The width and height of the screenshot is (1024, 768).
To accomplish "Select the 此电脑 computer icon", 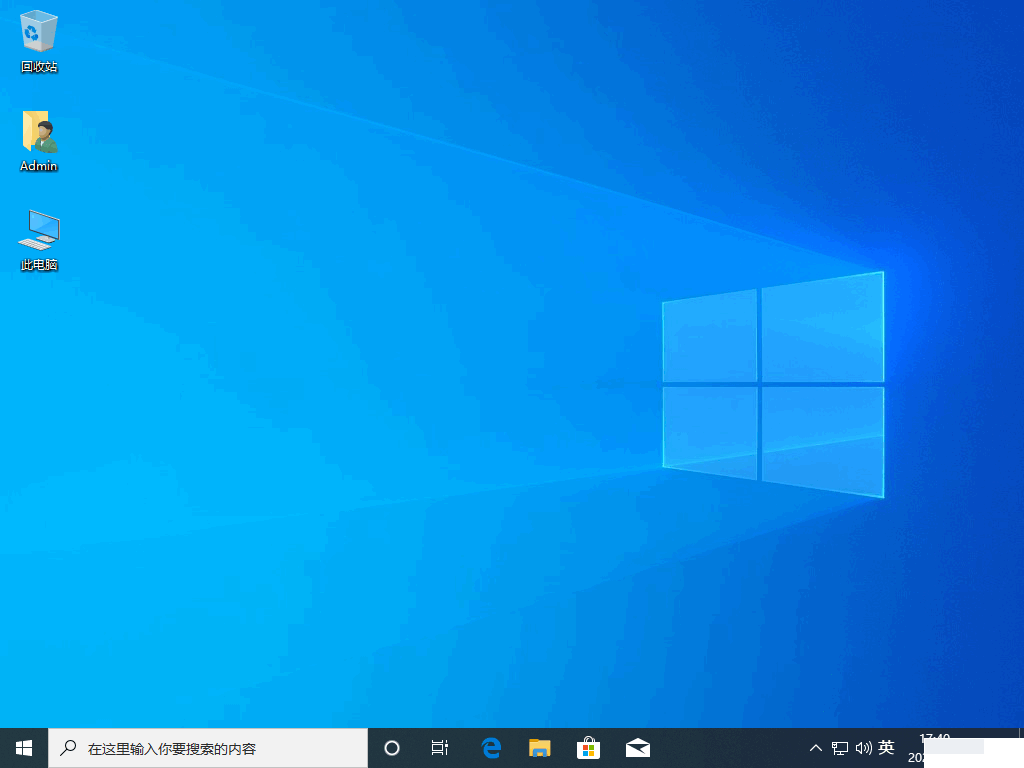I will tap(39, 230).
